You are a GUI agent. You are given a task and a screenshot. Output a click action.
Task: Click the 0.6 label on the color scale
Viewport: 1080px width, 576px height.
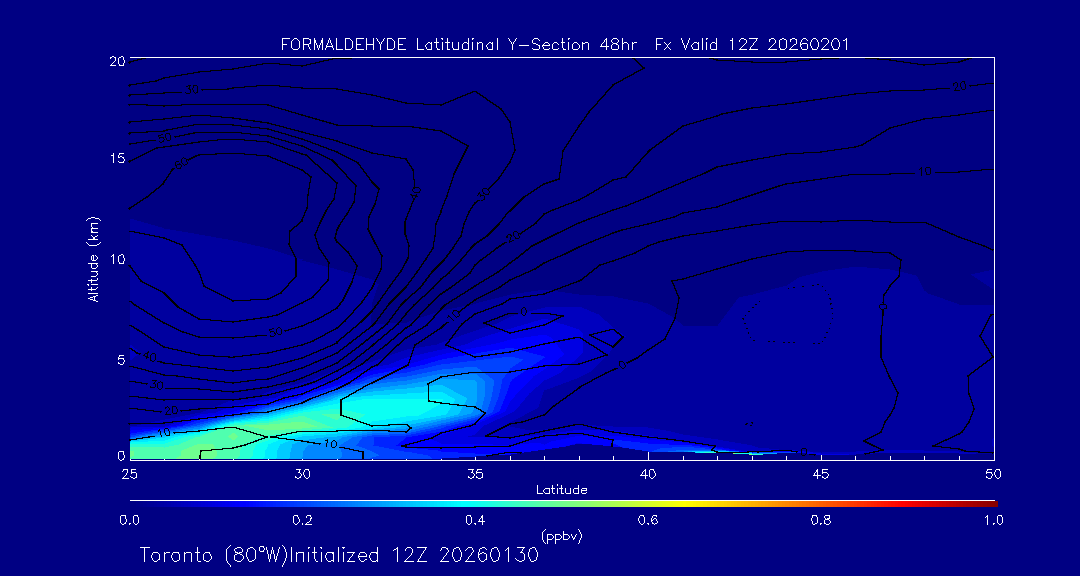(648, 521)
